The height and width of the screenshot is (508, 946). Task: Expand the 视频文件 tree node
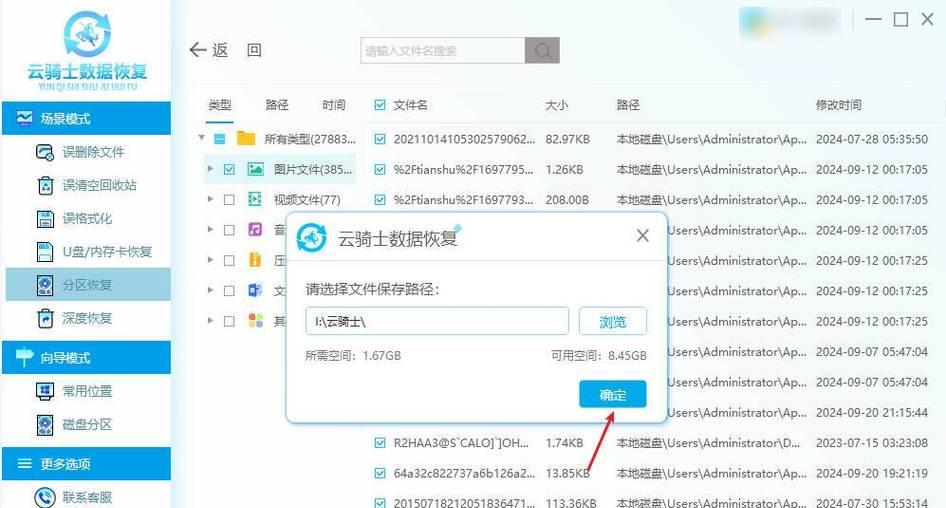click(x=210, y=199)
